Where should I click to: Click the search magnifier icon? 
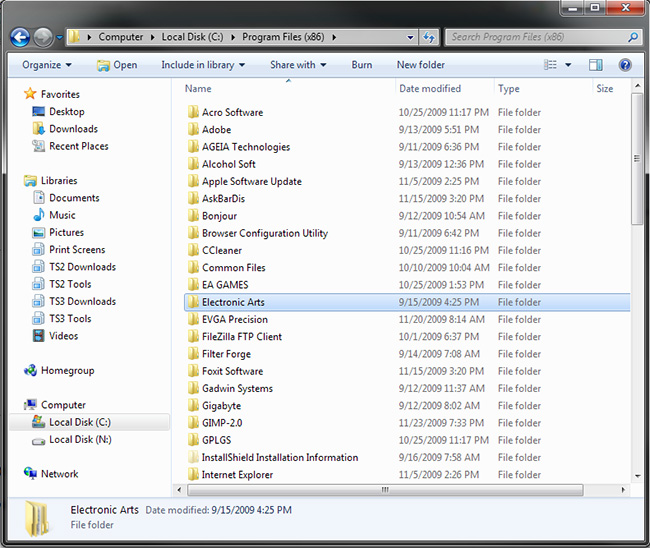(x=633, y=37)
